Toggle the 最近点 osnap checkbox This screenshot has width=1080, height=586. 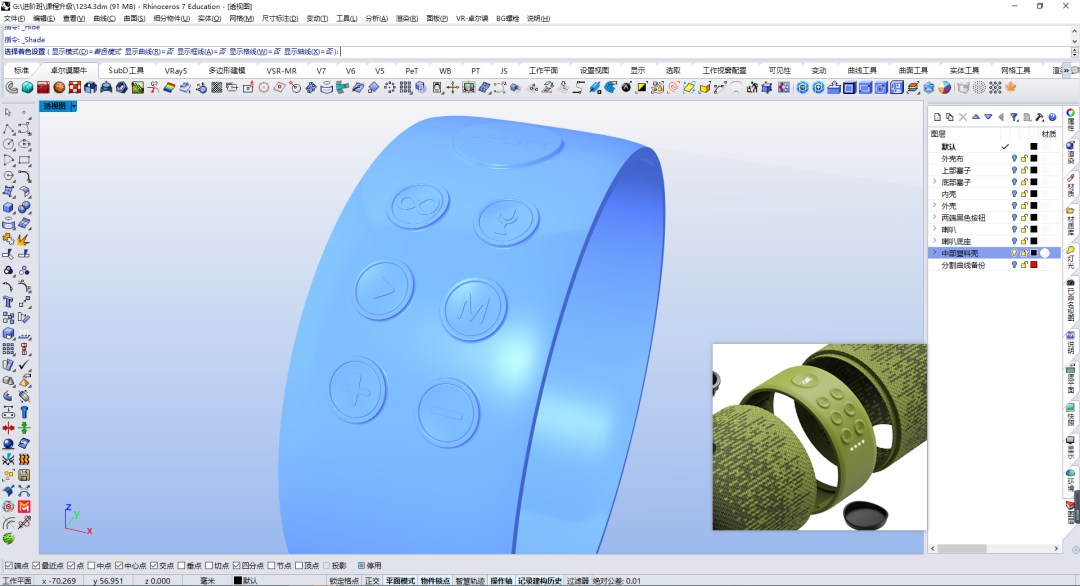(37, 565)
